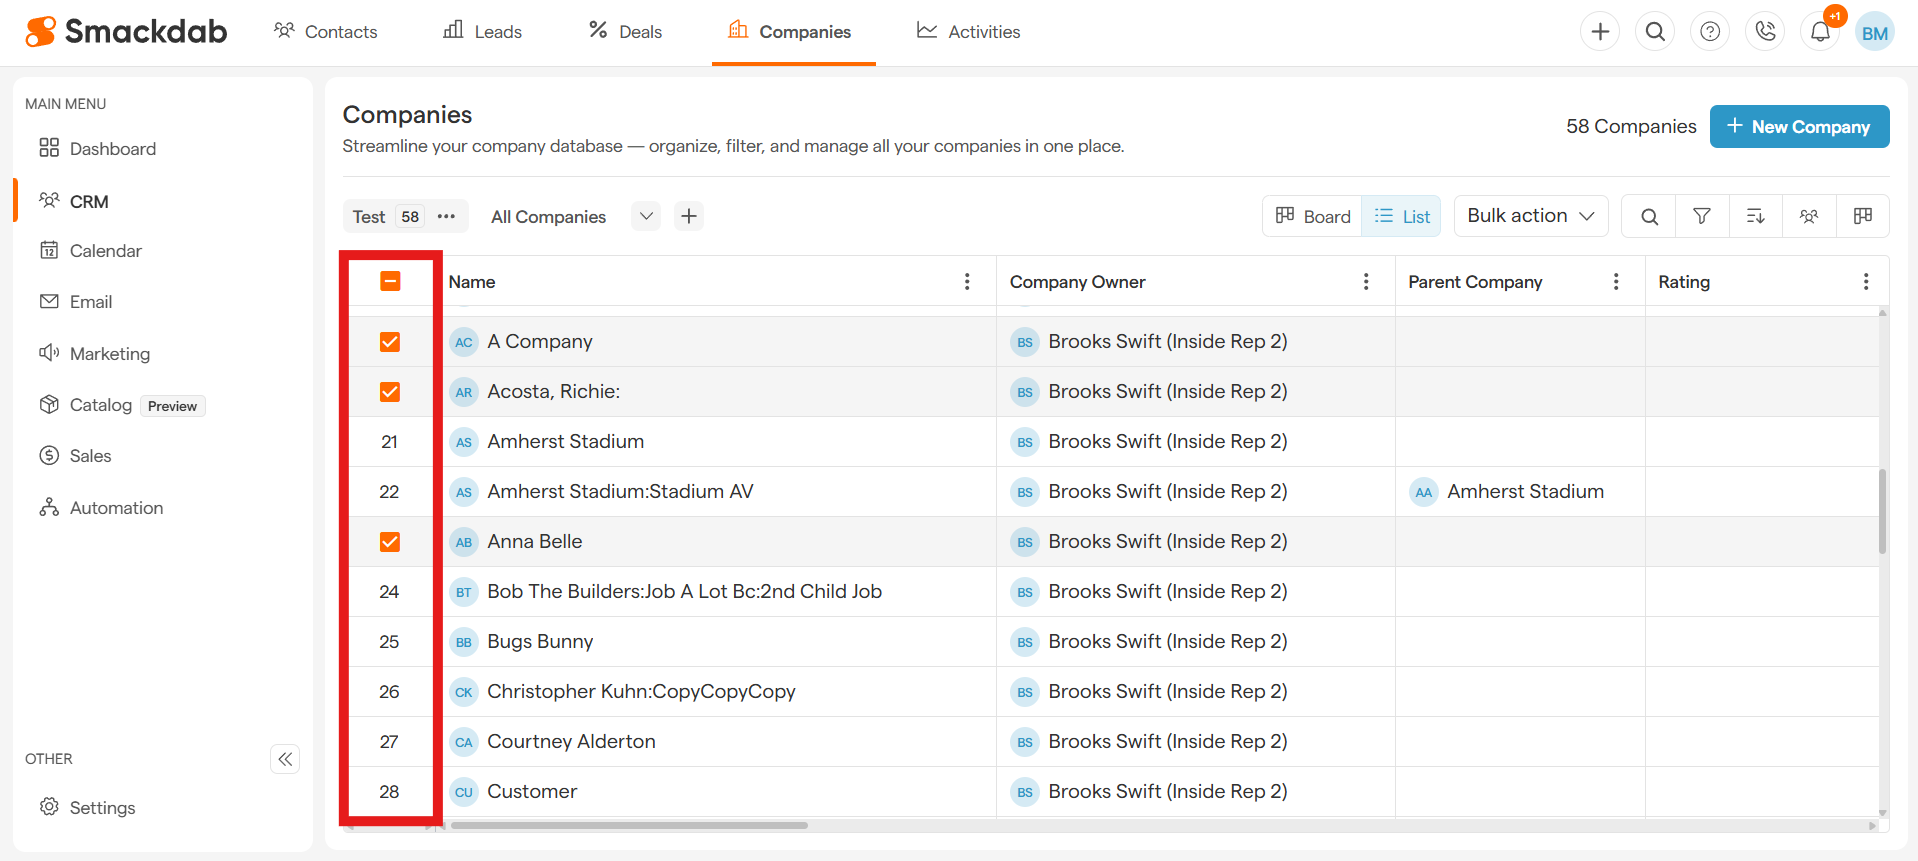The image size is (1918, 861).
Task: Open Name column options menu
Action: click(966, 282)
